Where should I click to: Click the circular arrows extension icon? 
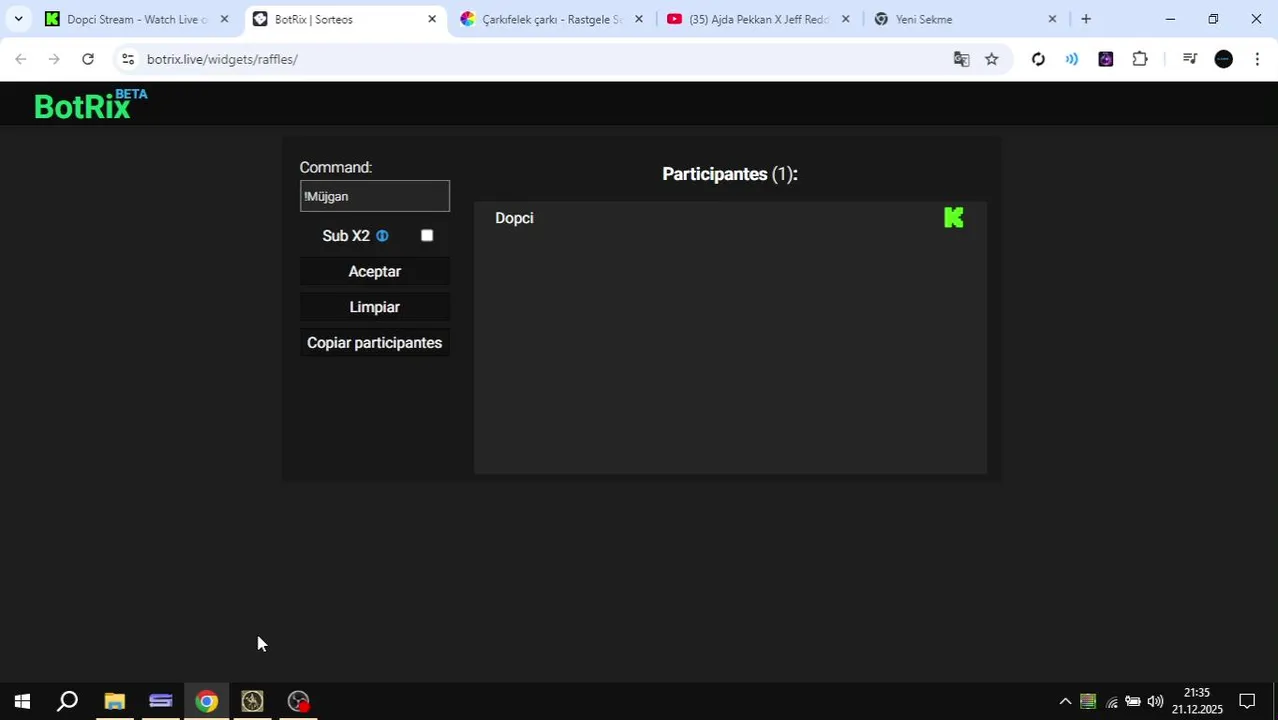[x=1038, y=59]
